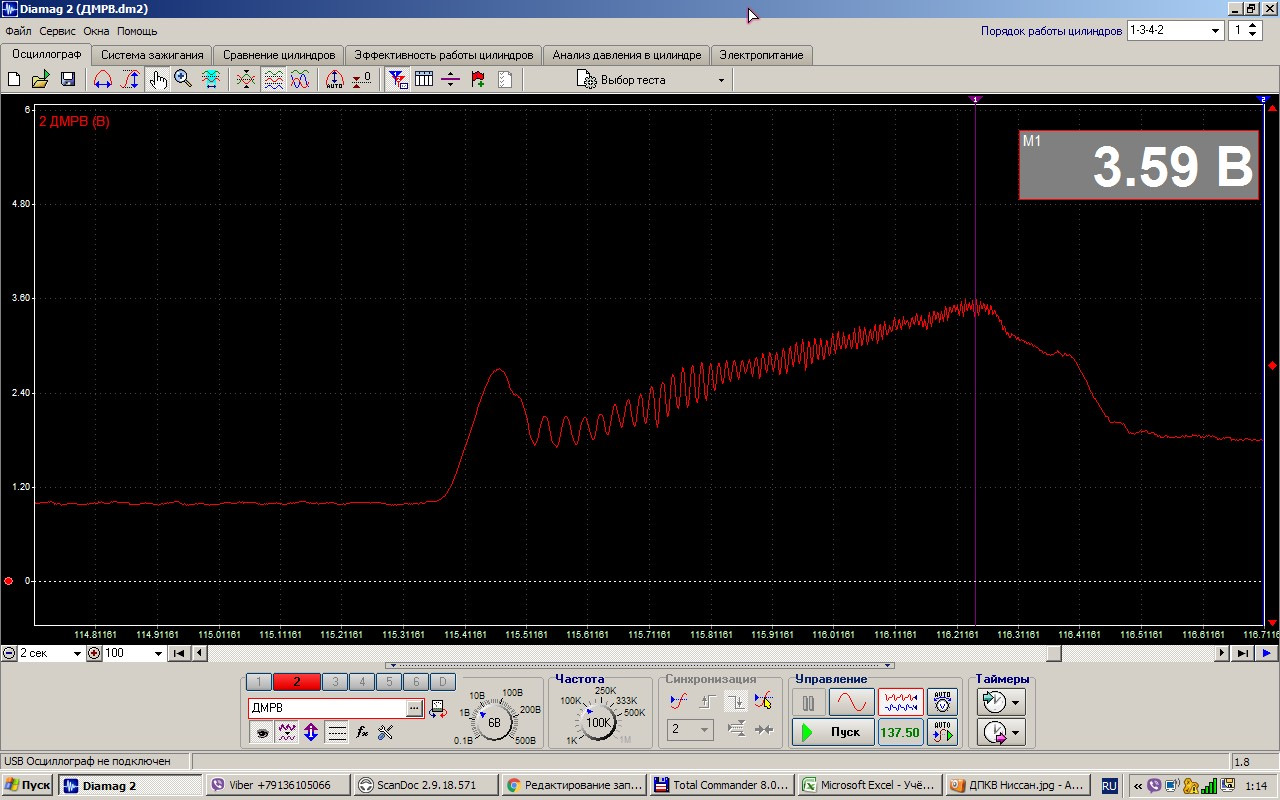Select the red channel 2 button

[x=296, y=682]
